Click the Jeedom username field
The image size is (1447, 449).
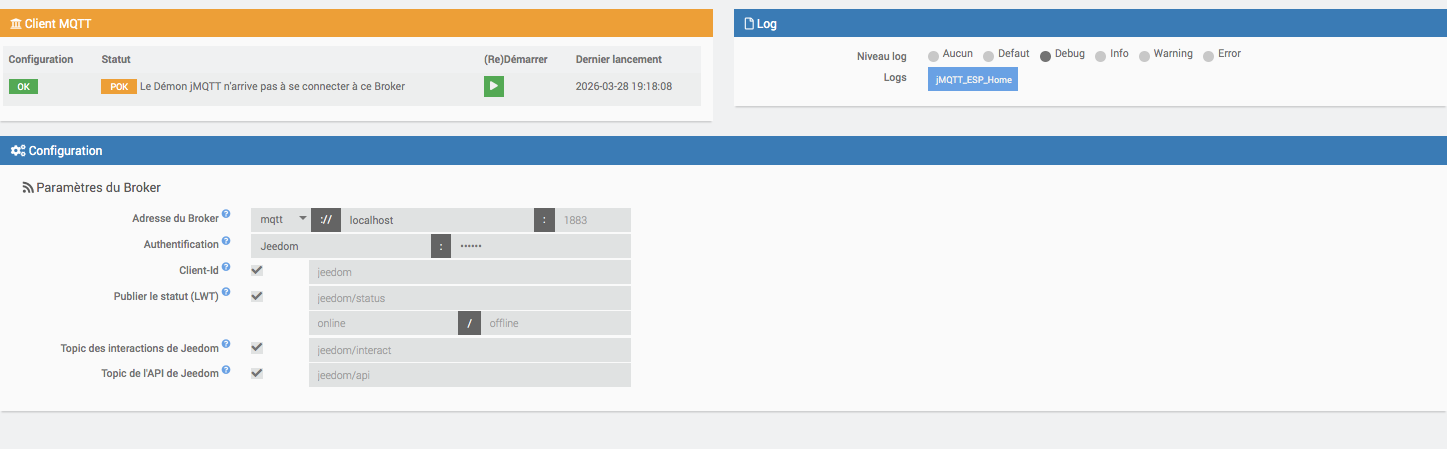point(341,246)
